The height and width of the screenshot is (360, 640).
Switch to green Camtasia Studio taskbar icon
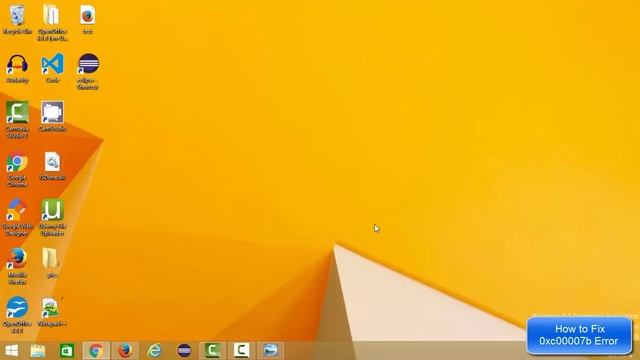[x=213, y=351]
